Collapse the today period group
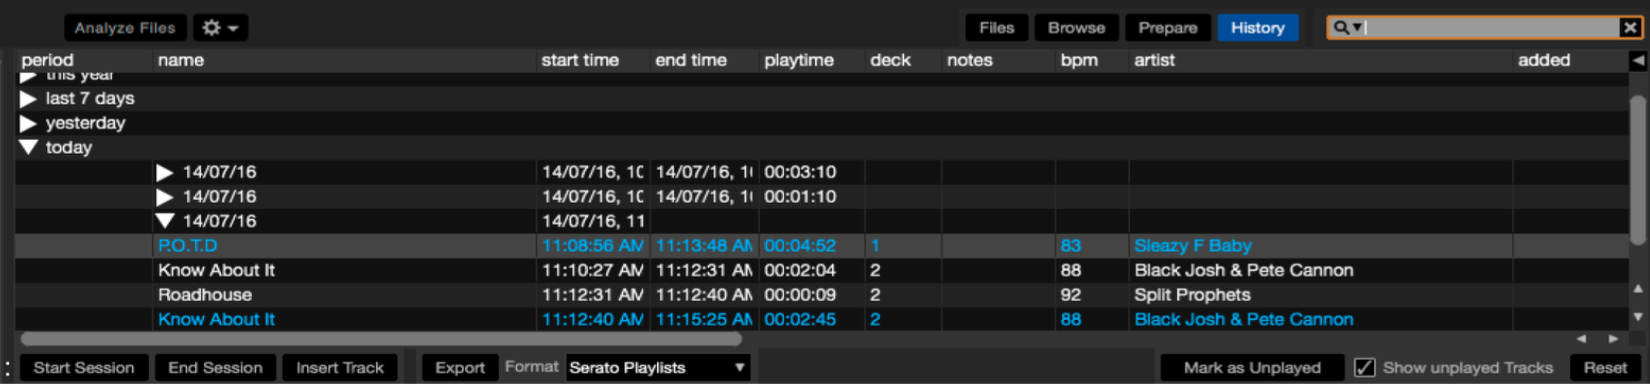The height and width of the screenshot is (384, 1650). [28, 147]
